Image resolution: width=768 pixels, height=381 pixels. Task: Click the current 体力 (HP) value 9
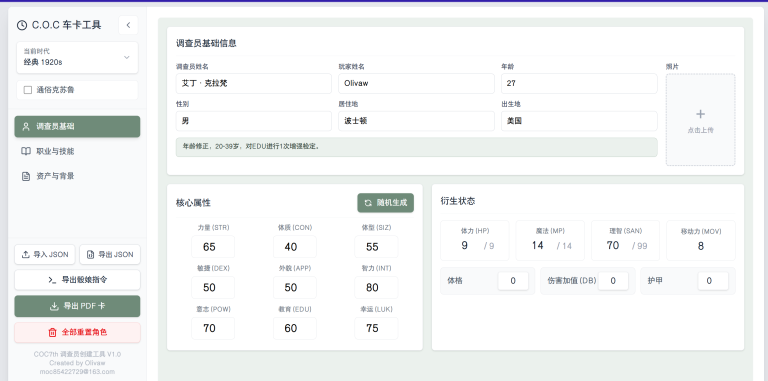tap(464, 245)
